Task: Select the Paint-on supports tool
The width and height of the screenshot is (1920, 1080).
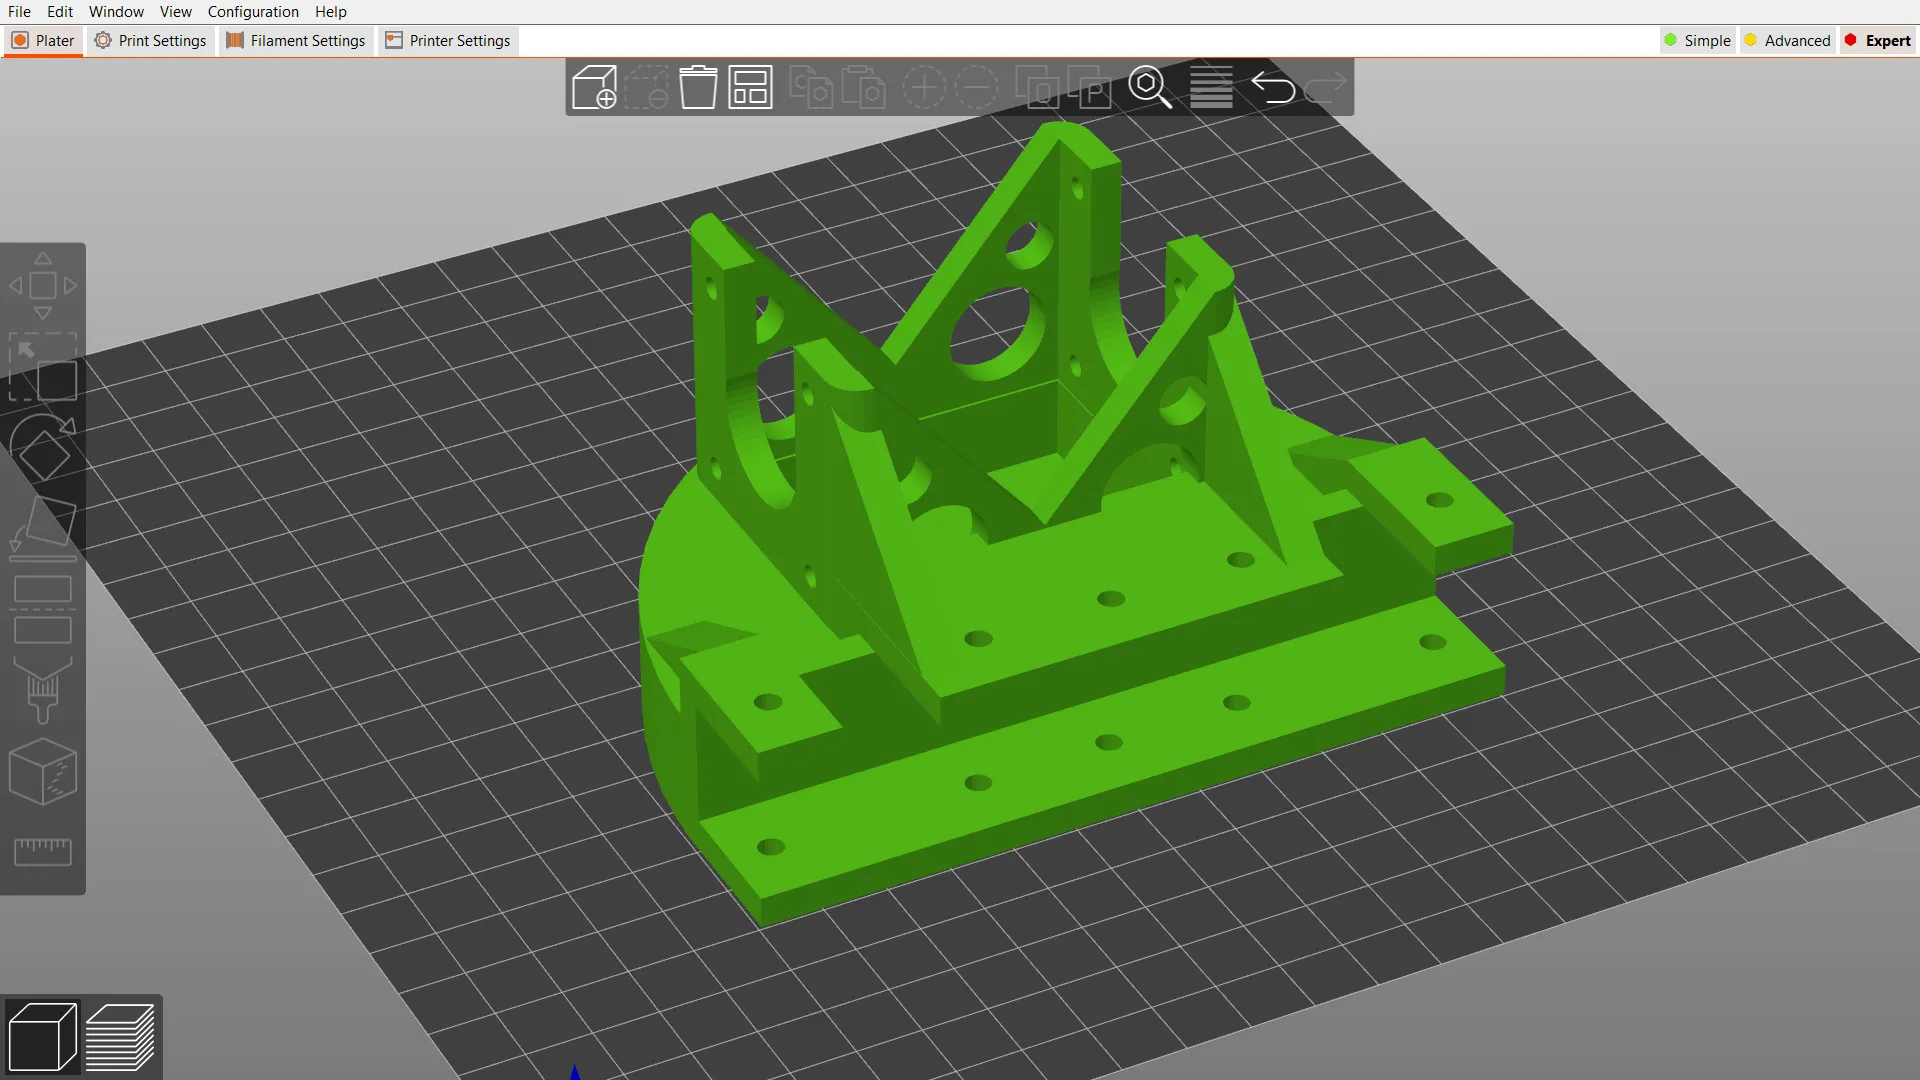Action: 43,690
